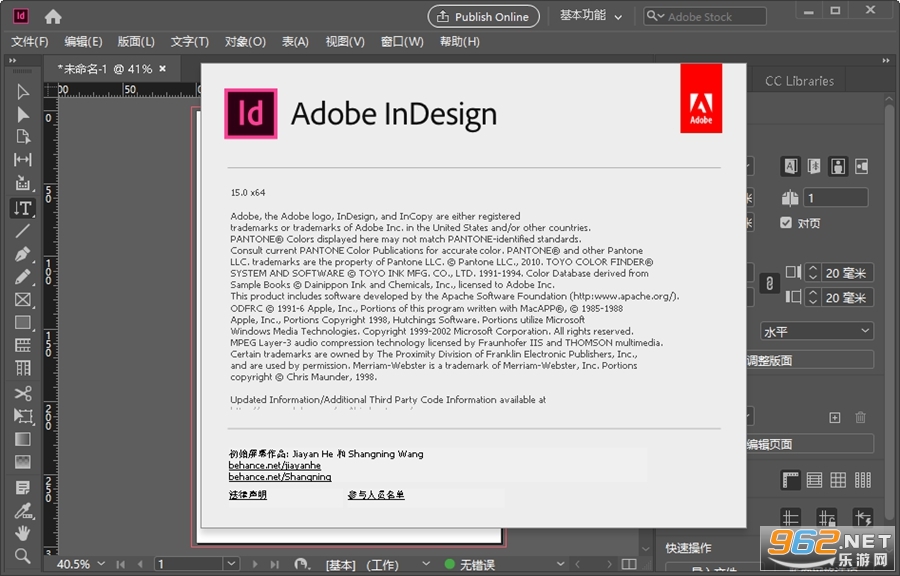The image size is (900, 576).
Task: Close the 未命名-1 document tab
Action: [162, 69]
